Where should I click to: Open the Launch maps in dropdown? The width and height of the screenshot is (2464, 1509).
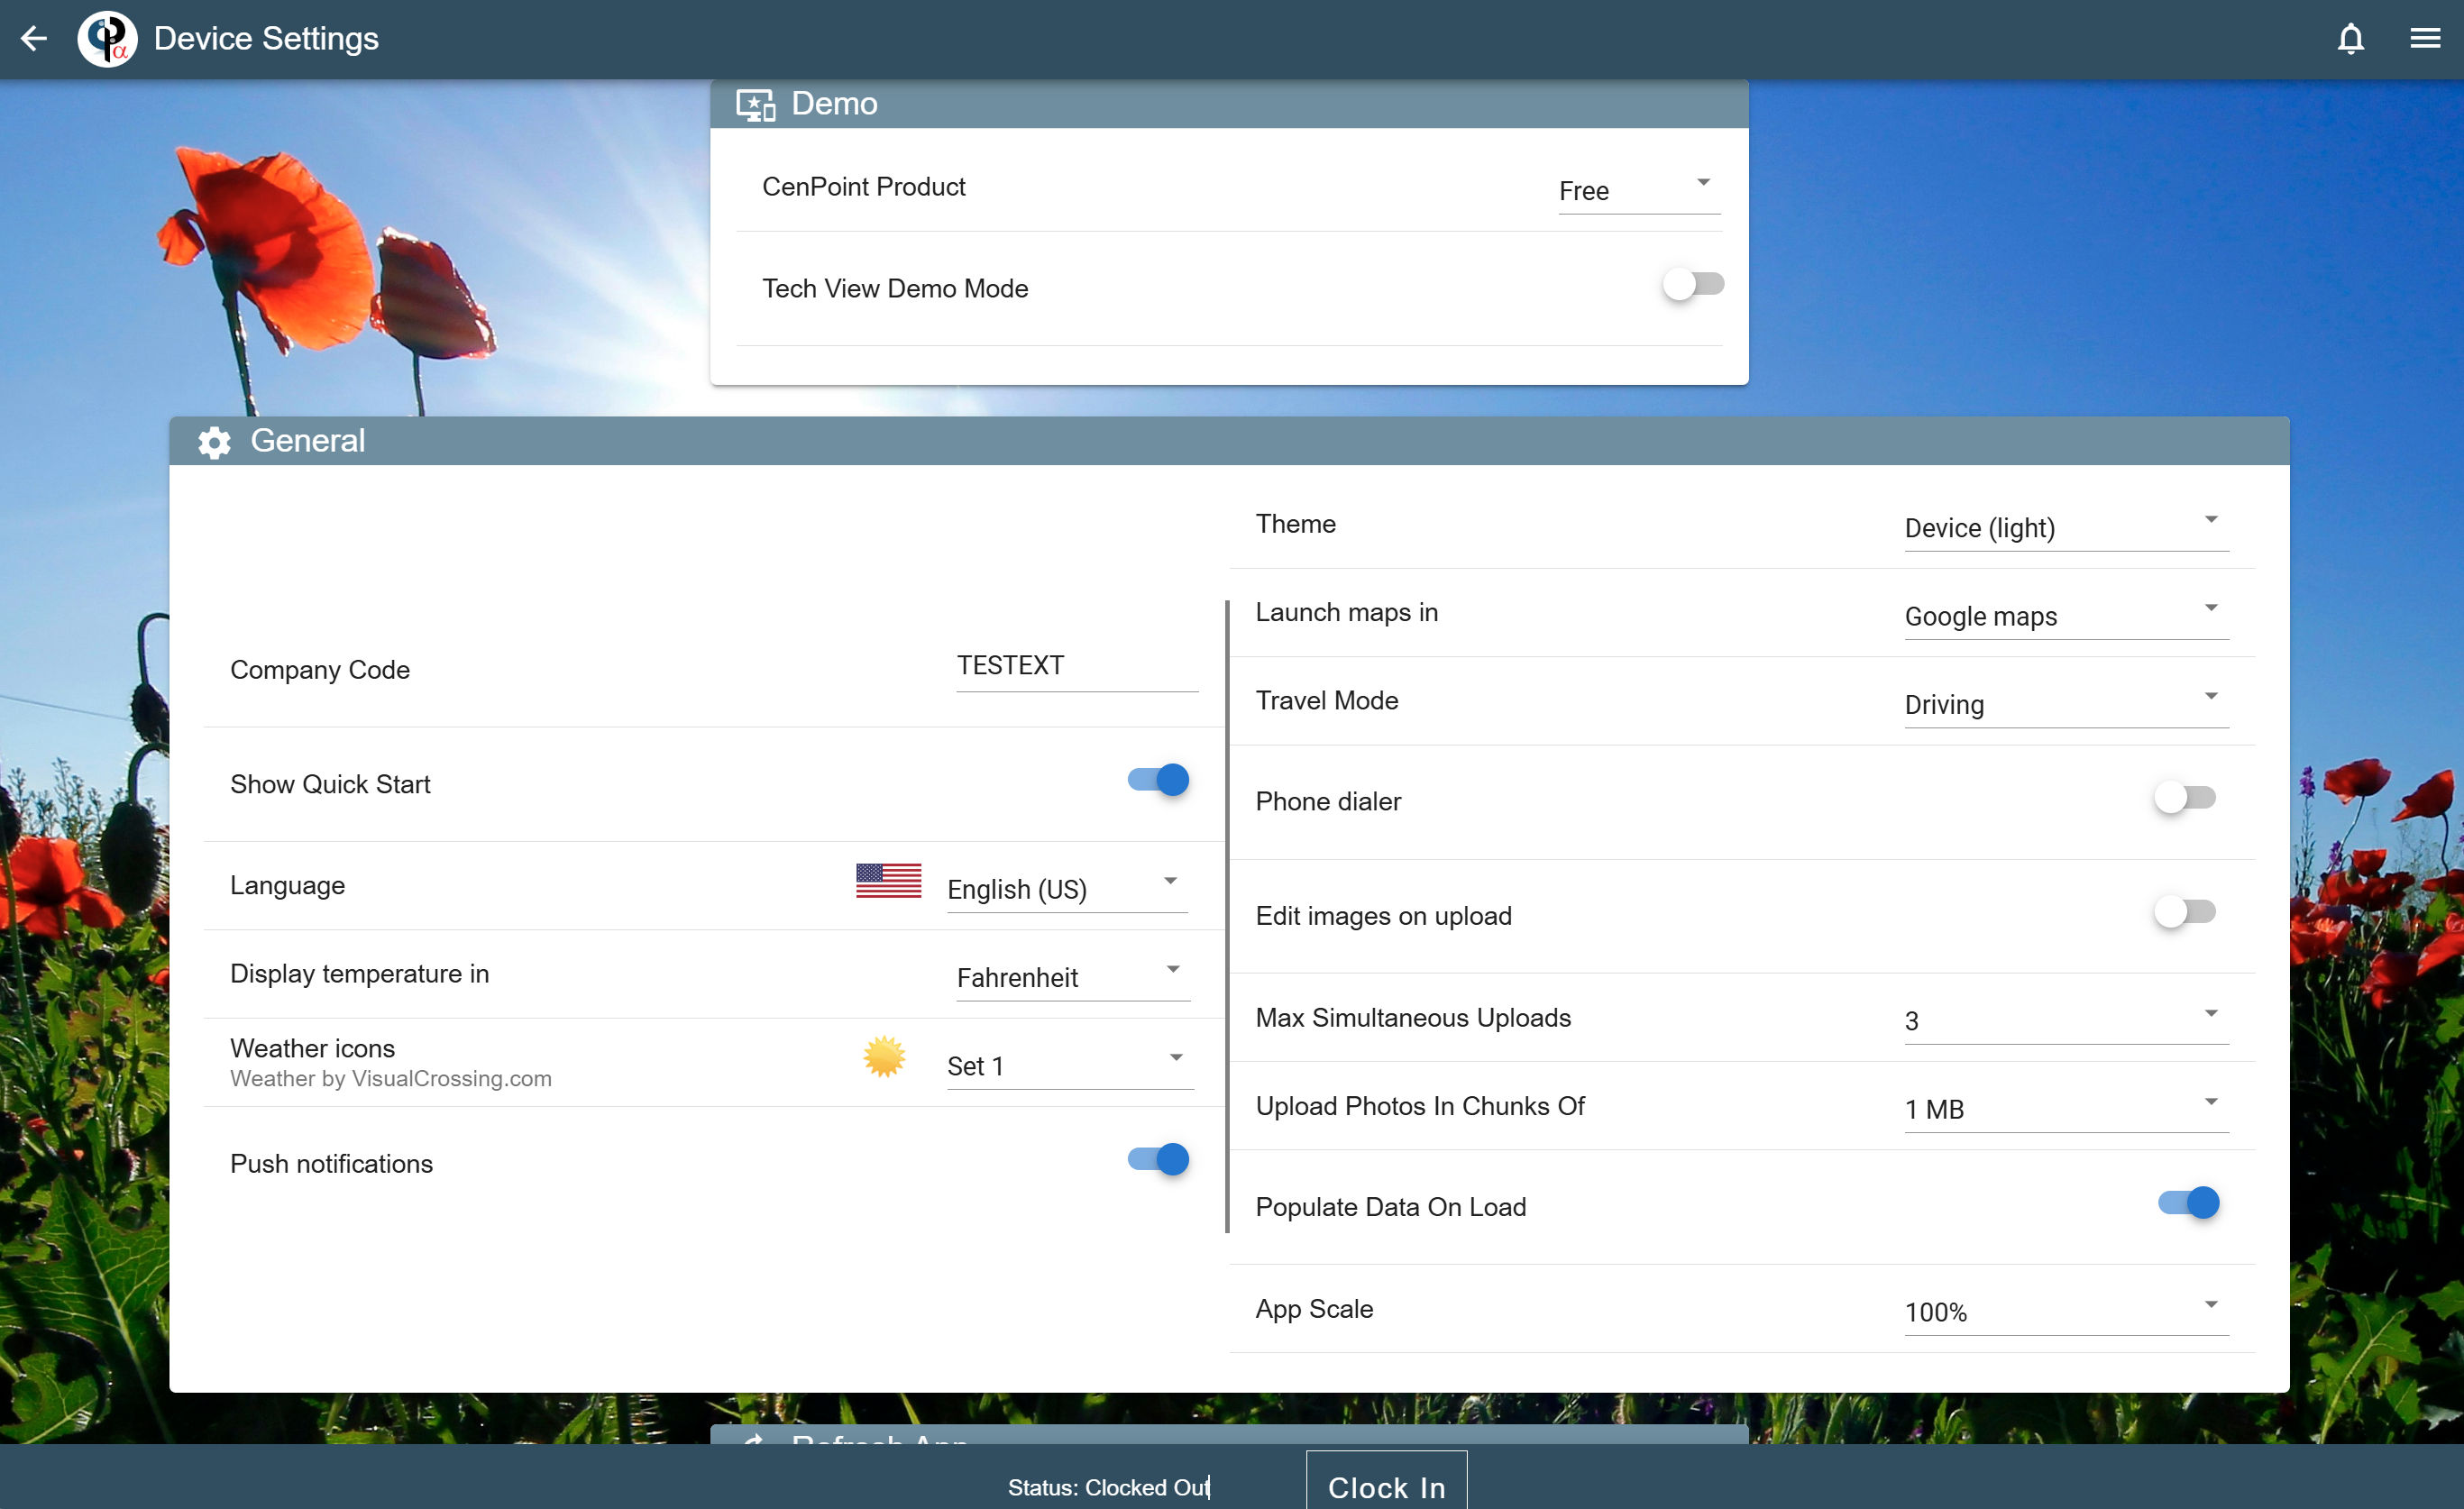[x=2066, y=615]
